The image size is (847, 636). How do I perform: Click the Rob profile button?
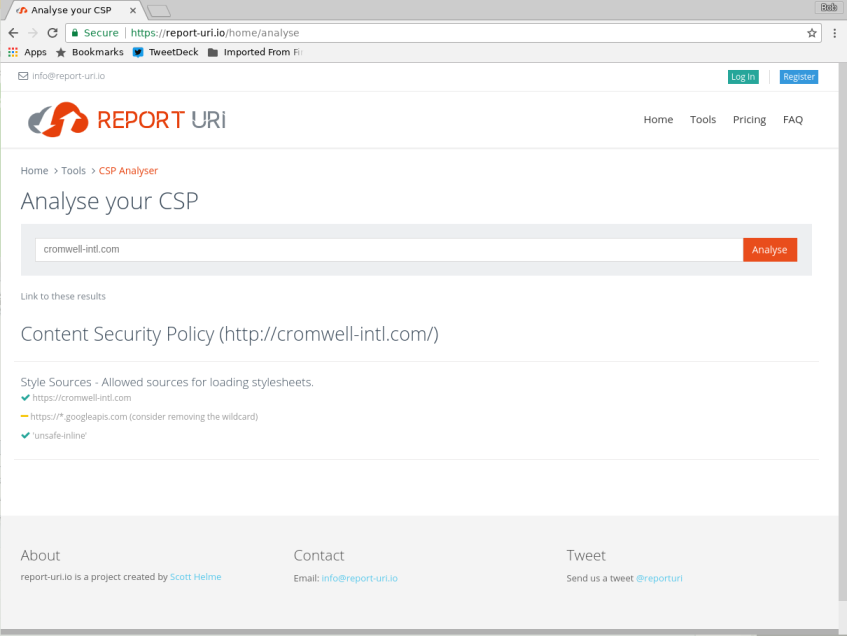tap(828, 7)
